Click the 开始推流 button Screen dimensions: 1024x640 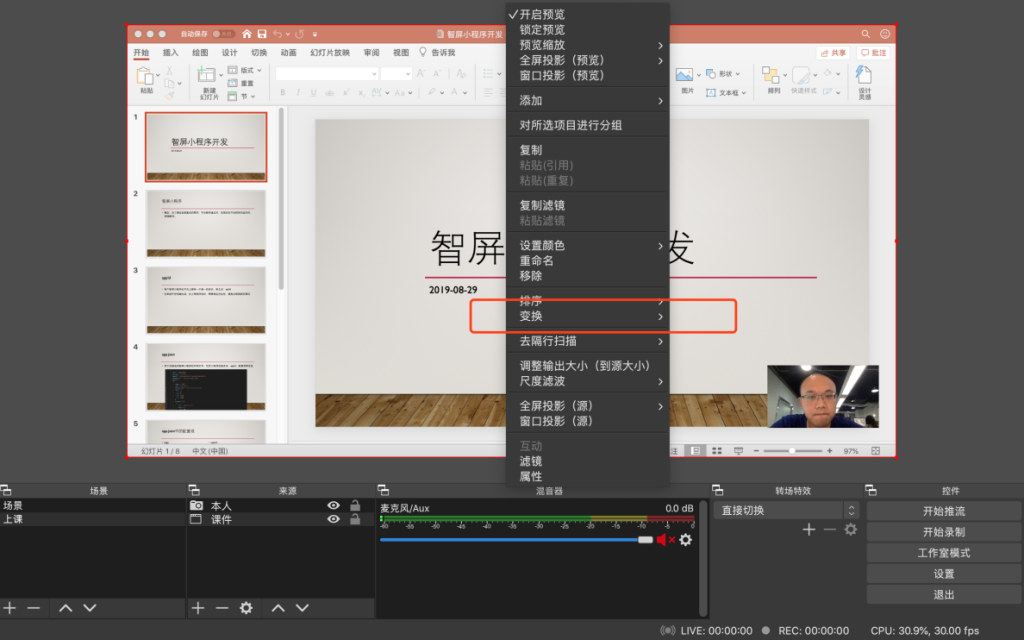click(943, 511)
